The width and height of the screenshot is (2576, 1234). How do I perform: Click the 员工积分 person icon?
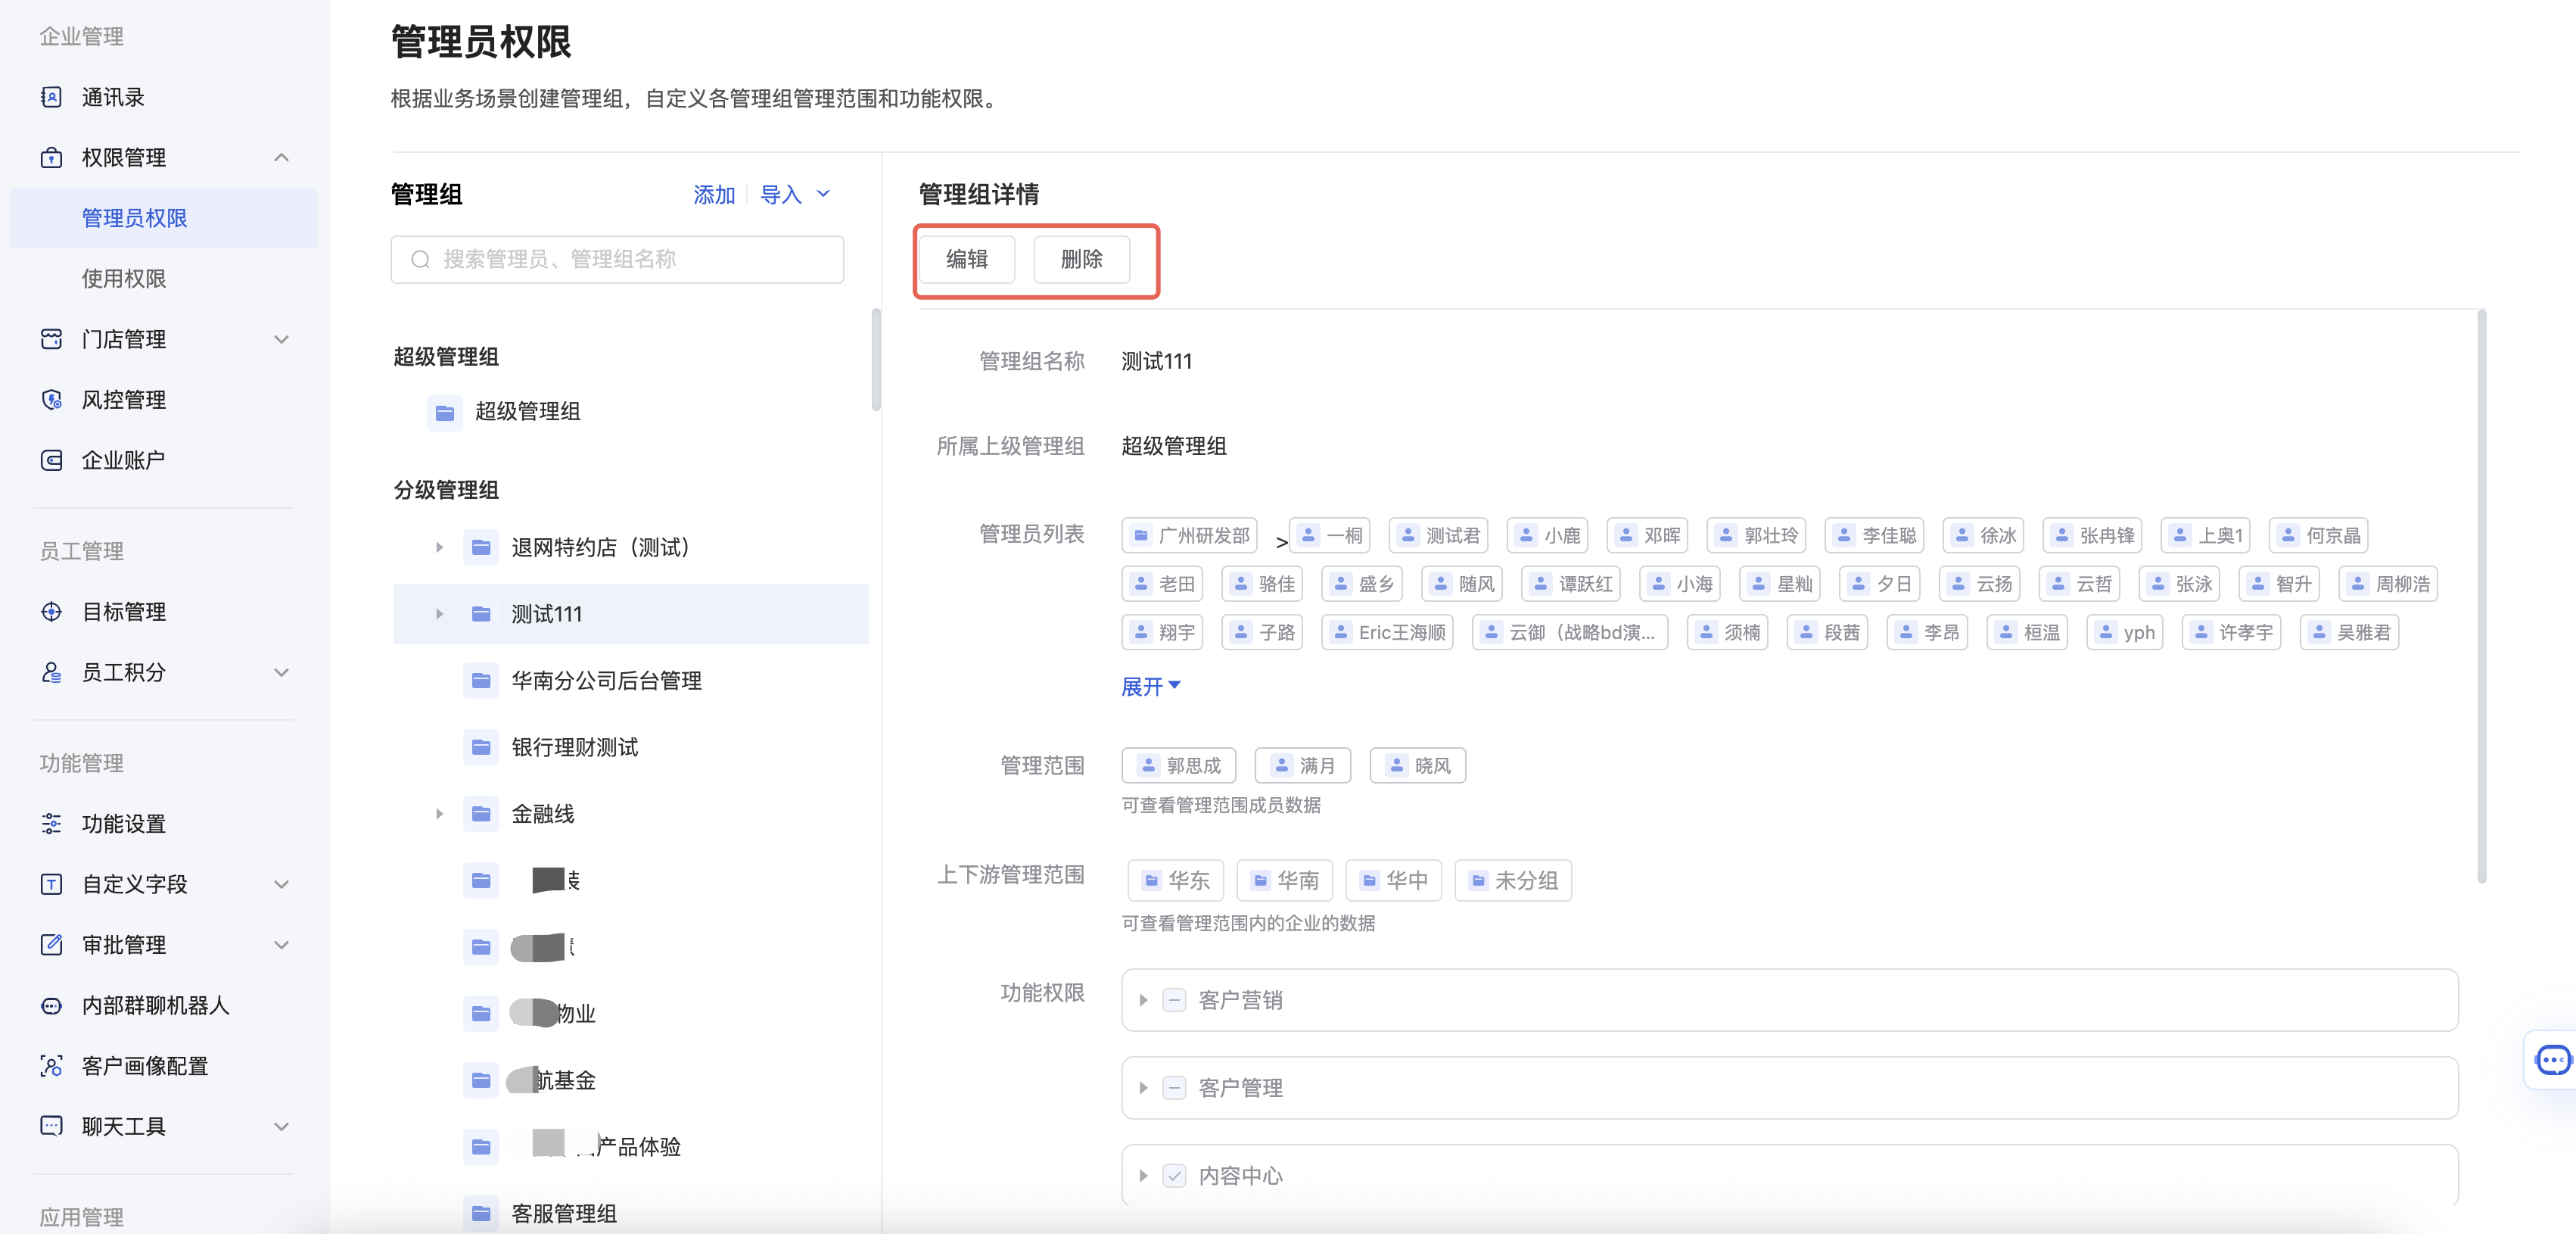click(51, 672)
